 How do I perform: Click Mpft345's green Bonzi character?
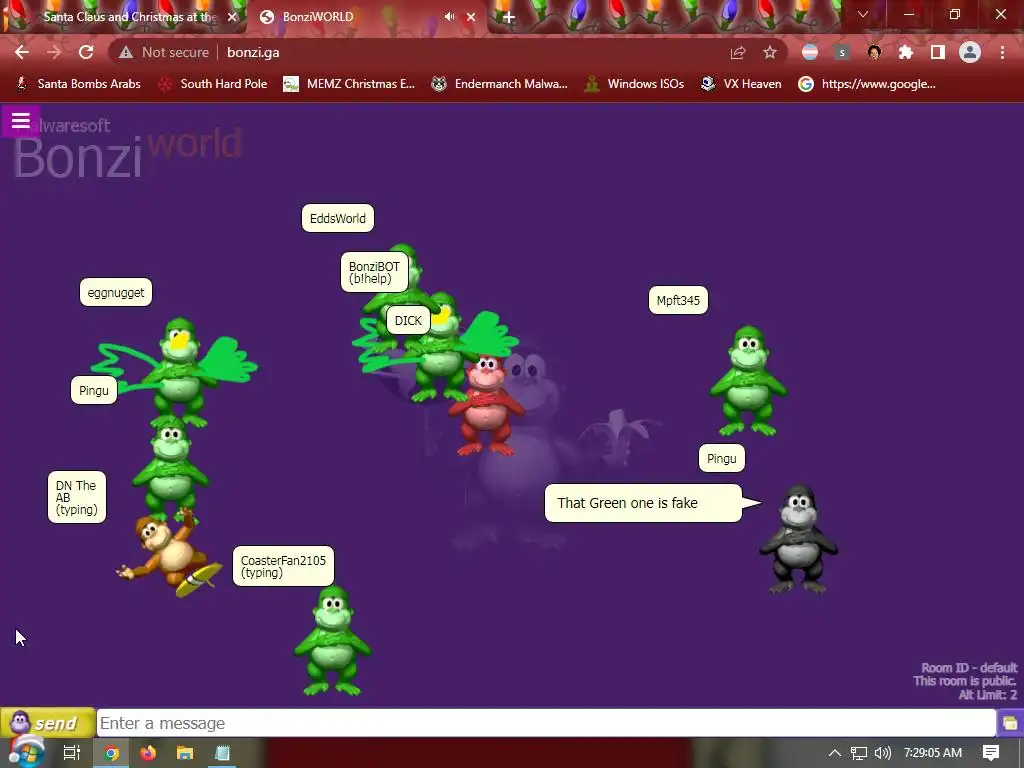tap(748, 381)
